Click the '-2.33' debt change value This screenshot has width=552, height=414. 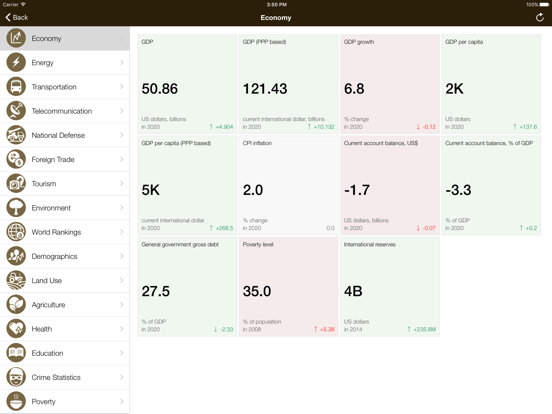(226, 330)
